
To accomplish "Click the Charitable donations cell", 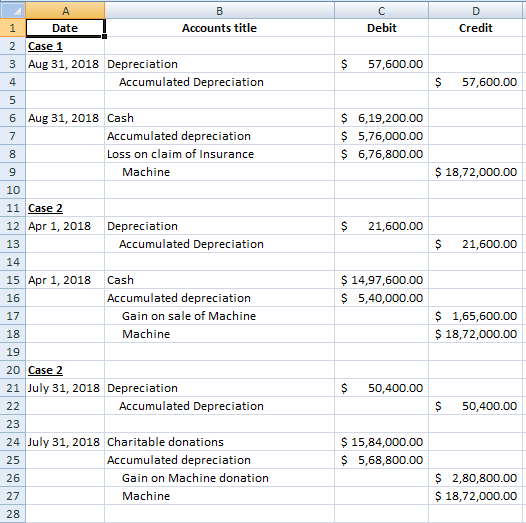I will coord(219,442).
